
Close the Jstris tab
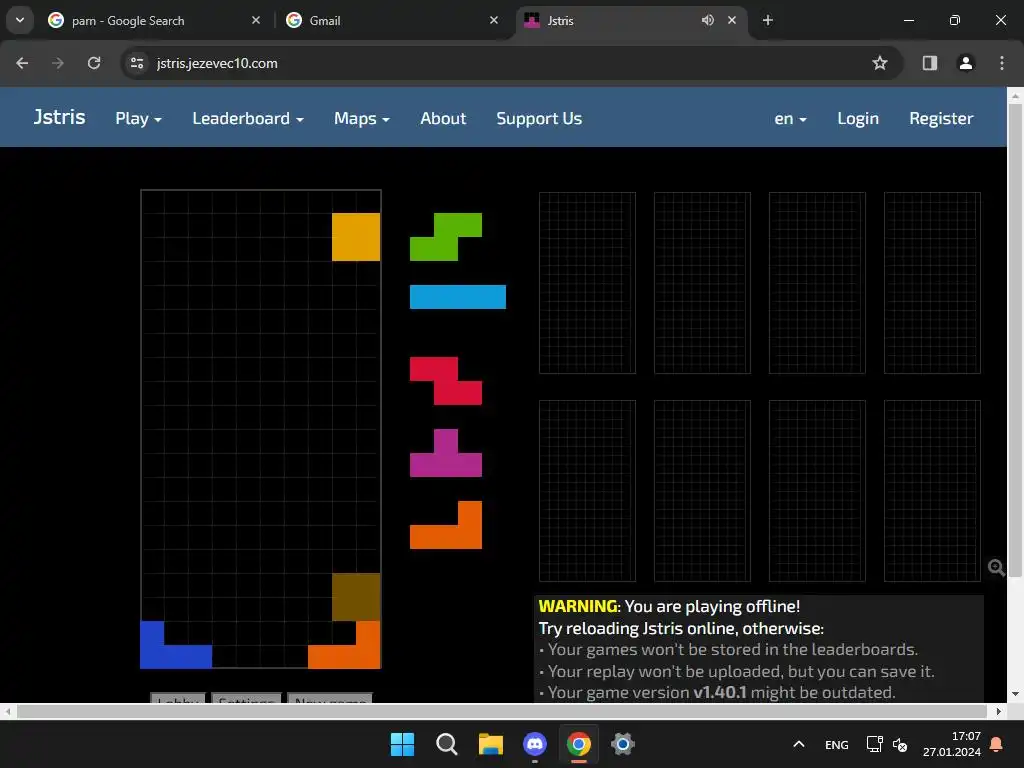pos(732,20)
